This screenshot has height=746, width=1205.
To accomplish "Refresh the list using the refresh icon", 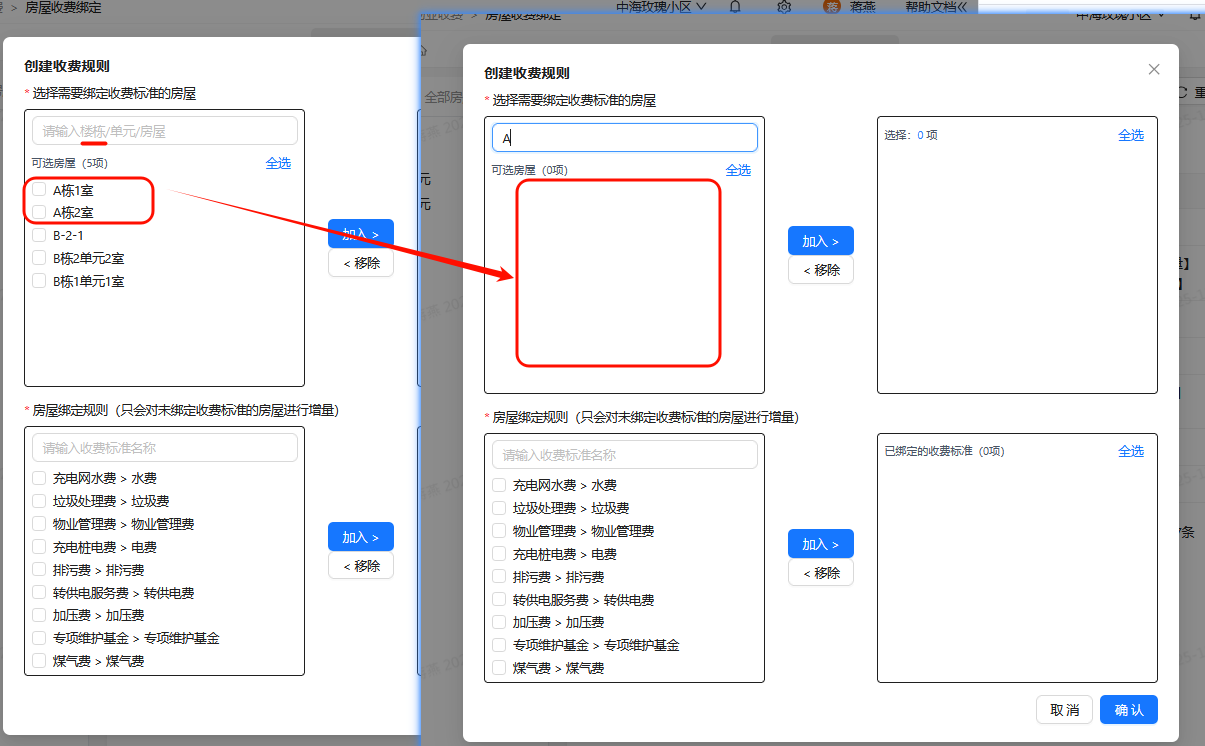I will click(x=1183, y=91).
